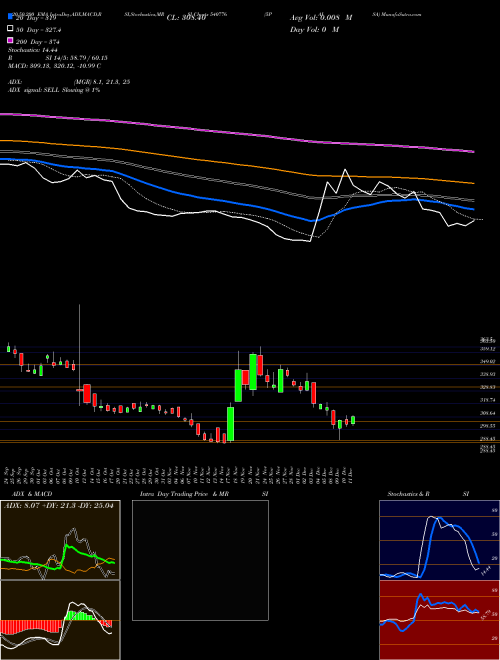Click the peak of the white price line
Screen dimensions: 500x660
(x=345, y=170)
